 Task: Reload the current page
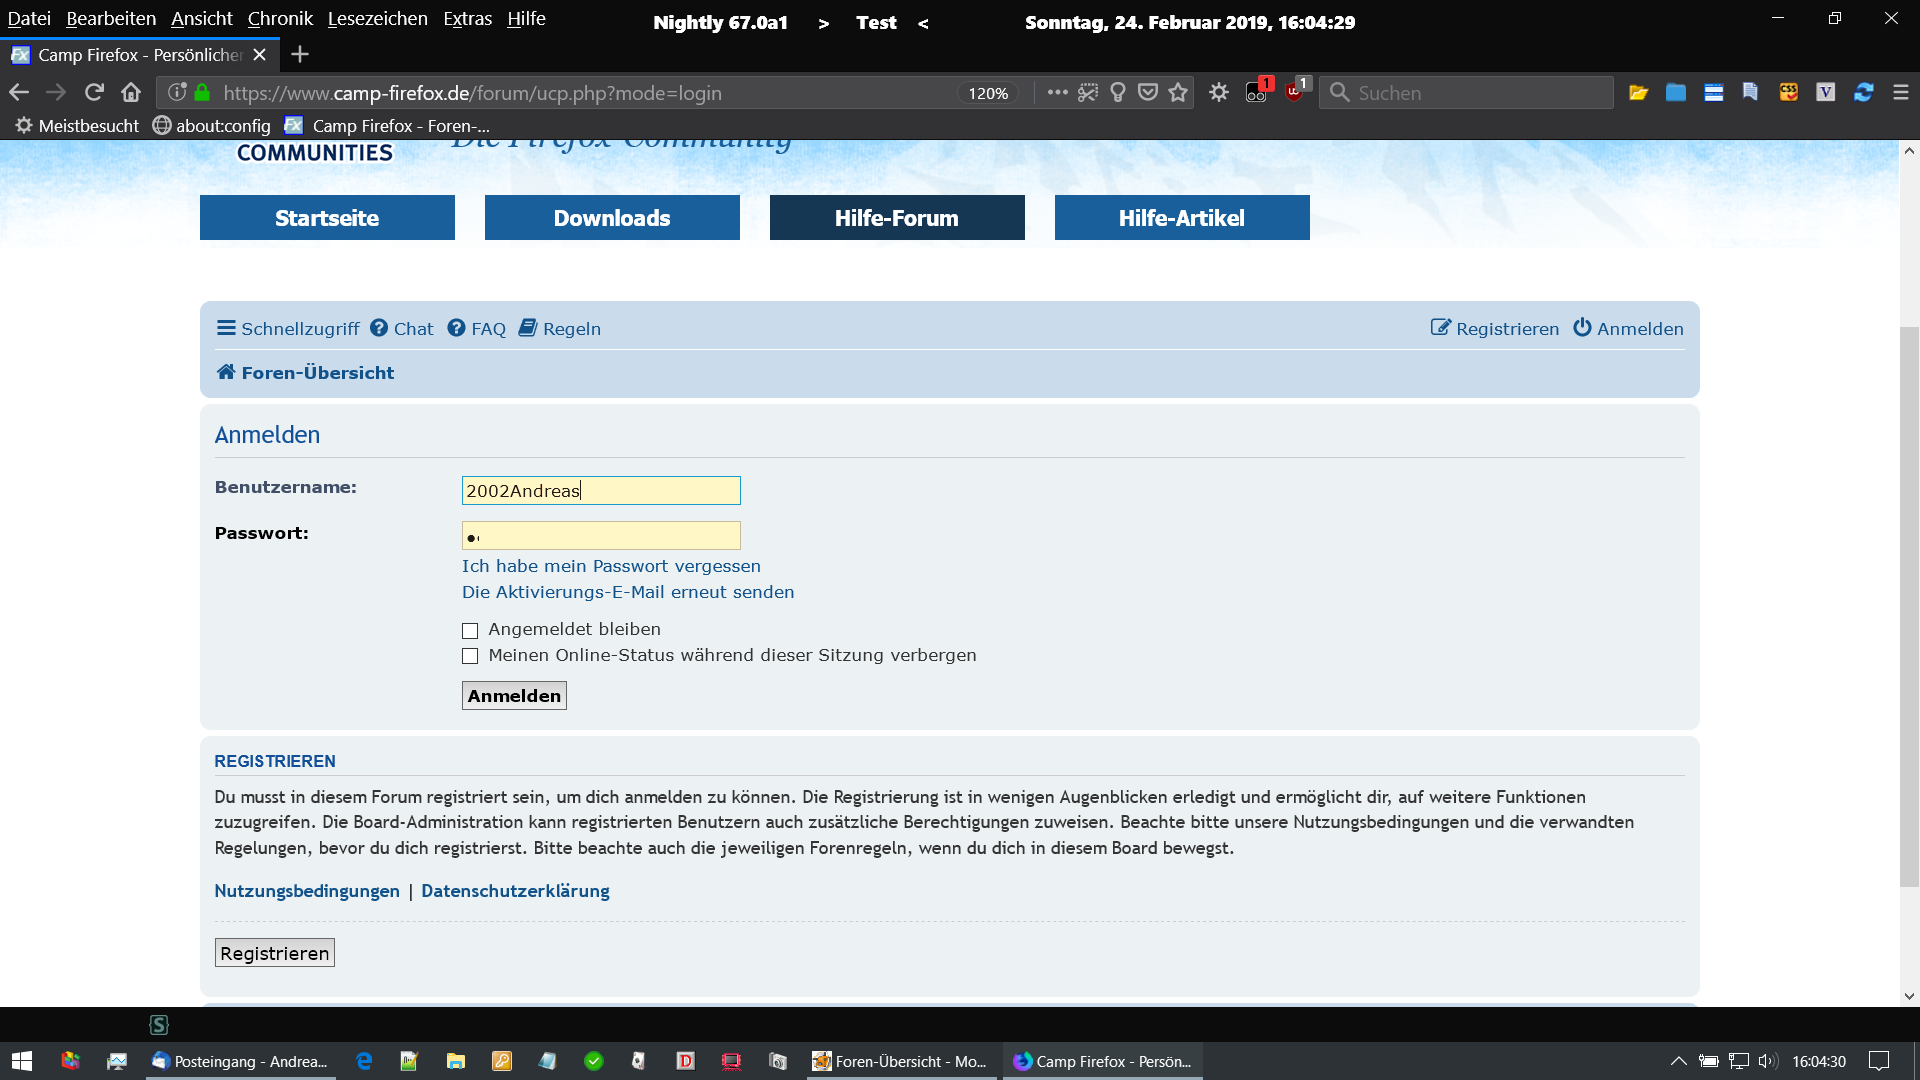(94, 92)
